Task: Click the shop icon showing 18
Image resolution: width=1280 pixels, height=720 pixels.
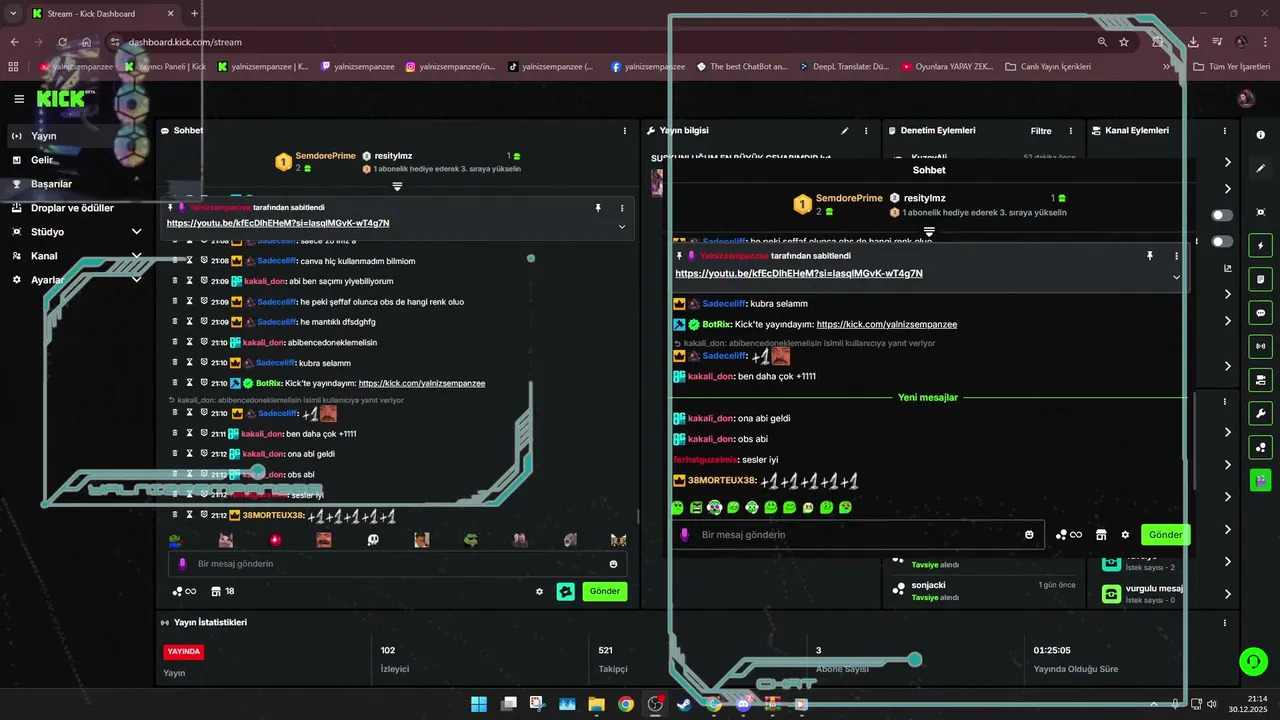Action: 223,591
